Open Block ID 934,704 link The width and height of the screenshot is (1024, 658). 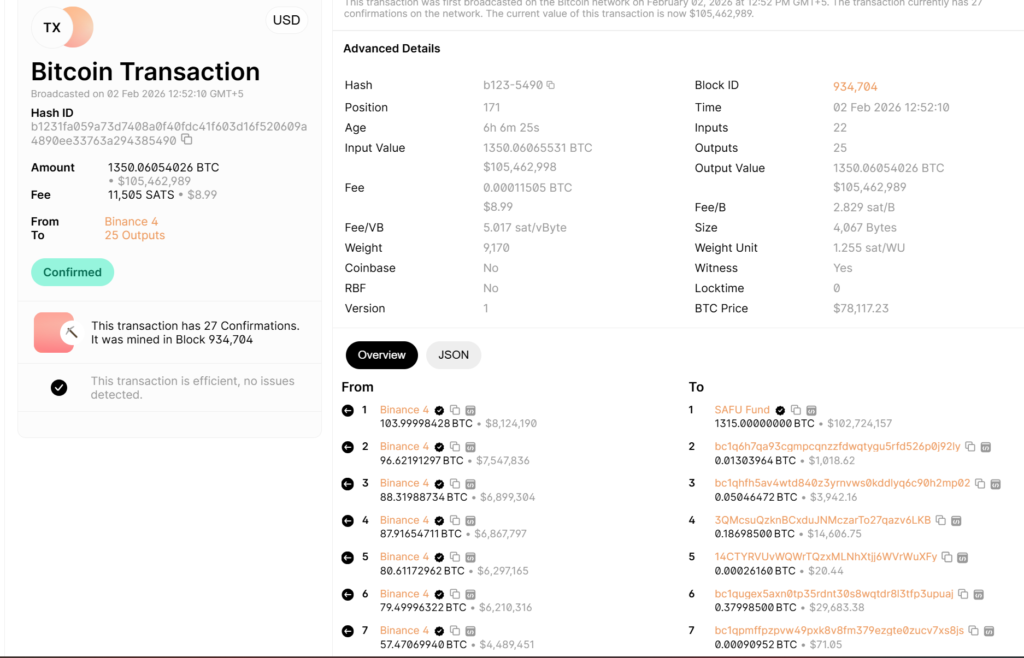pos(855,87)
